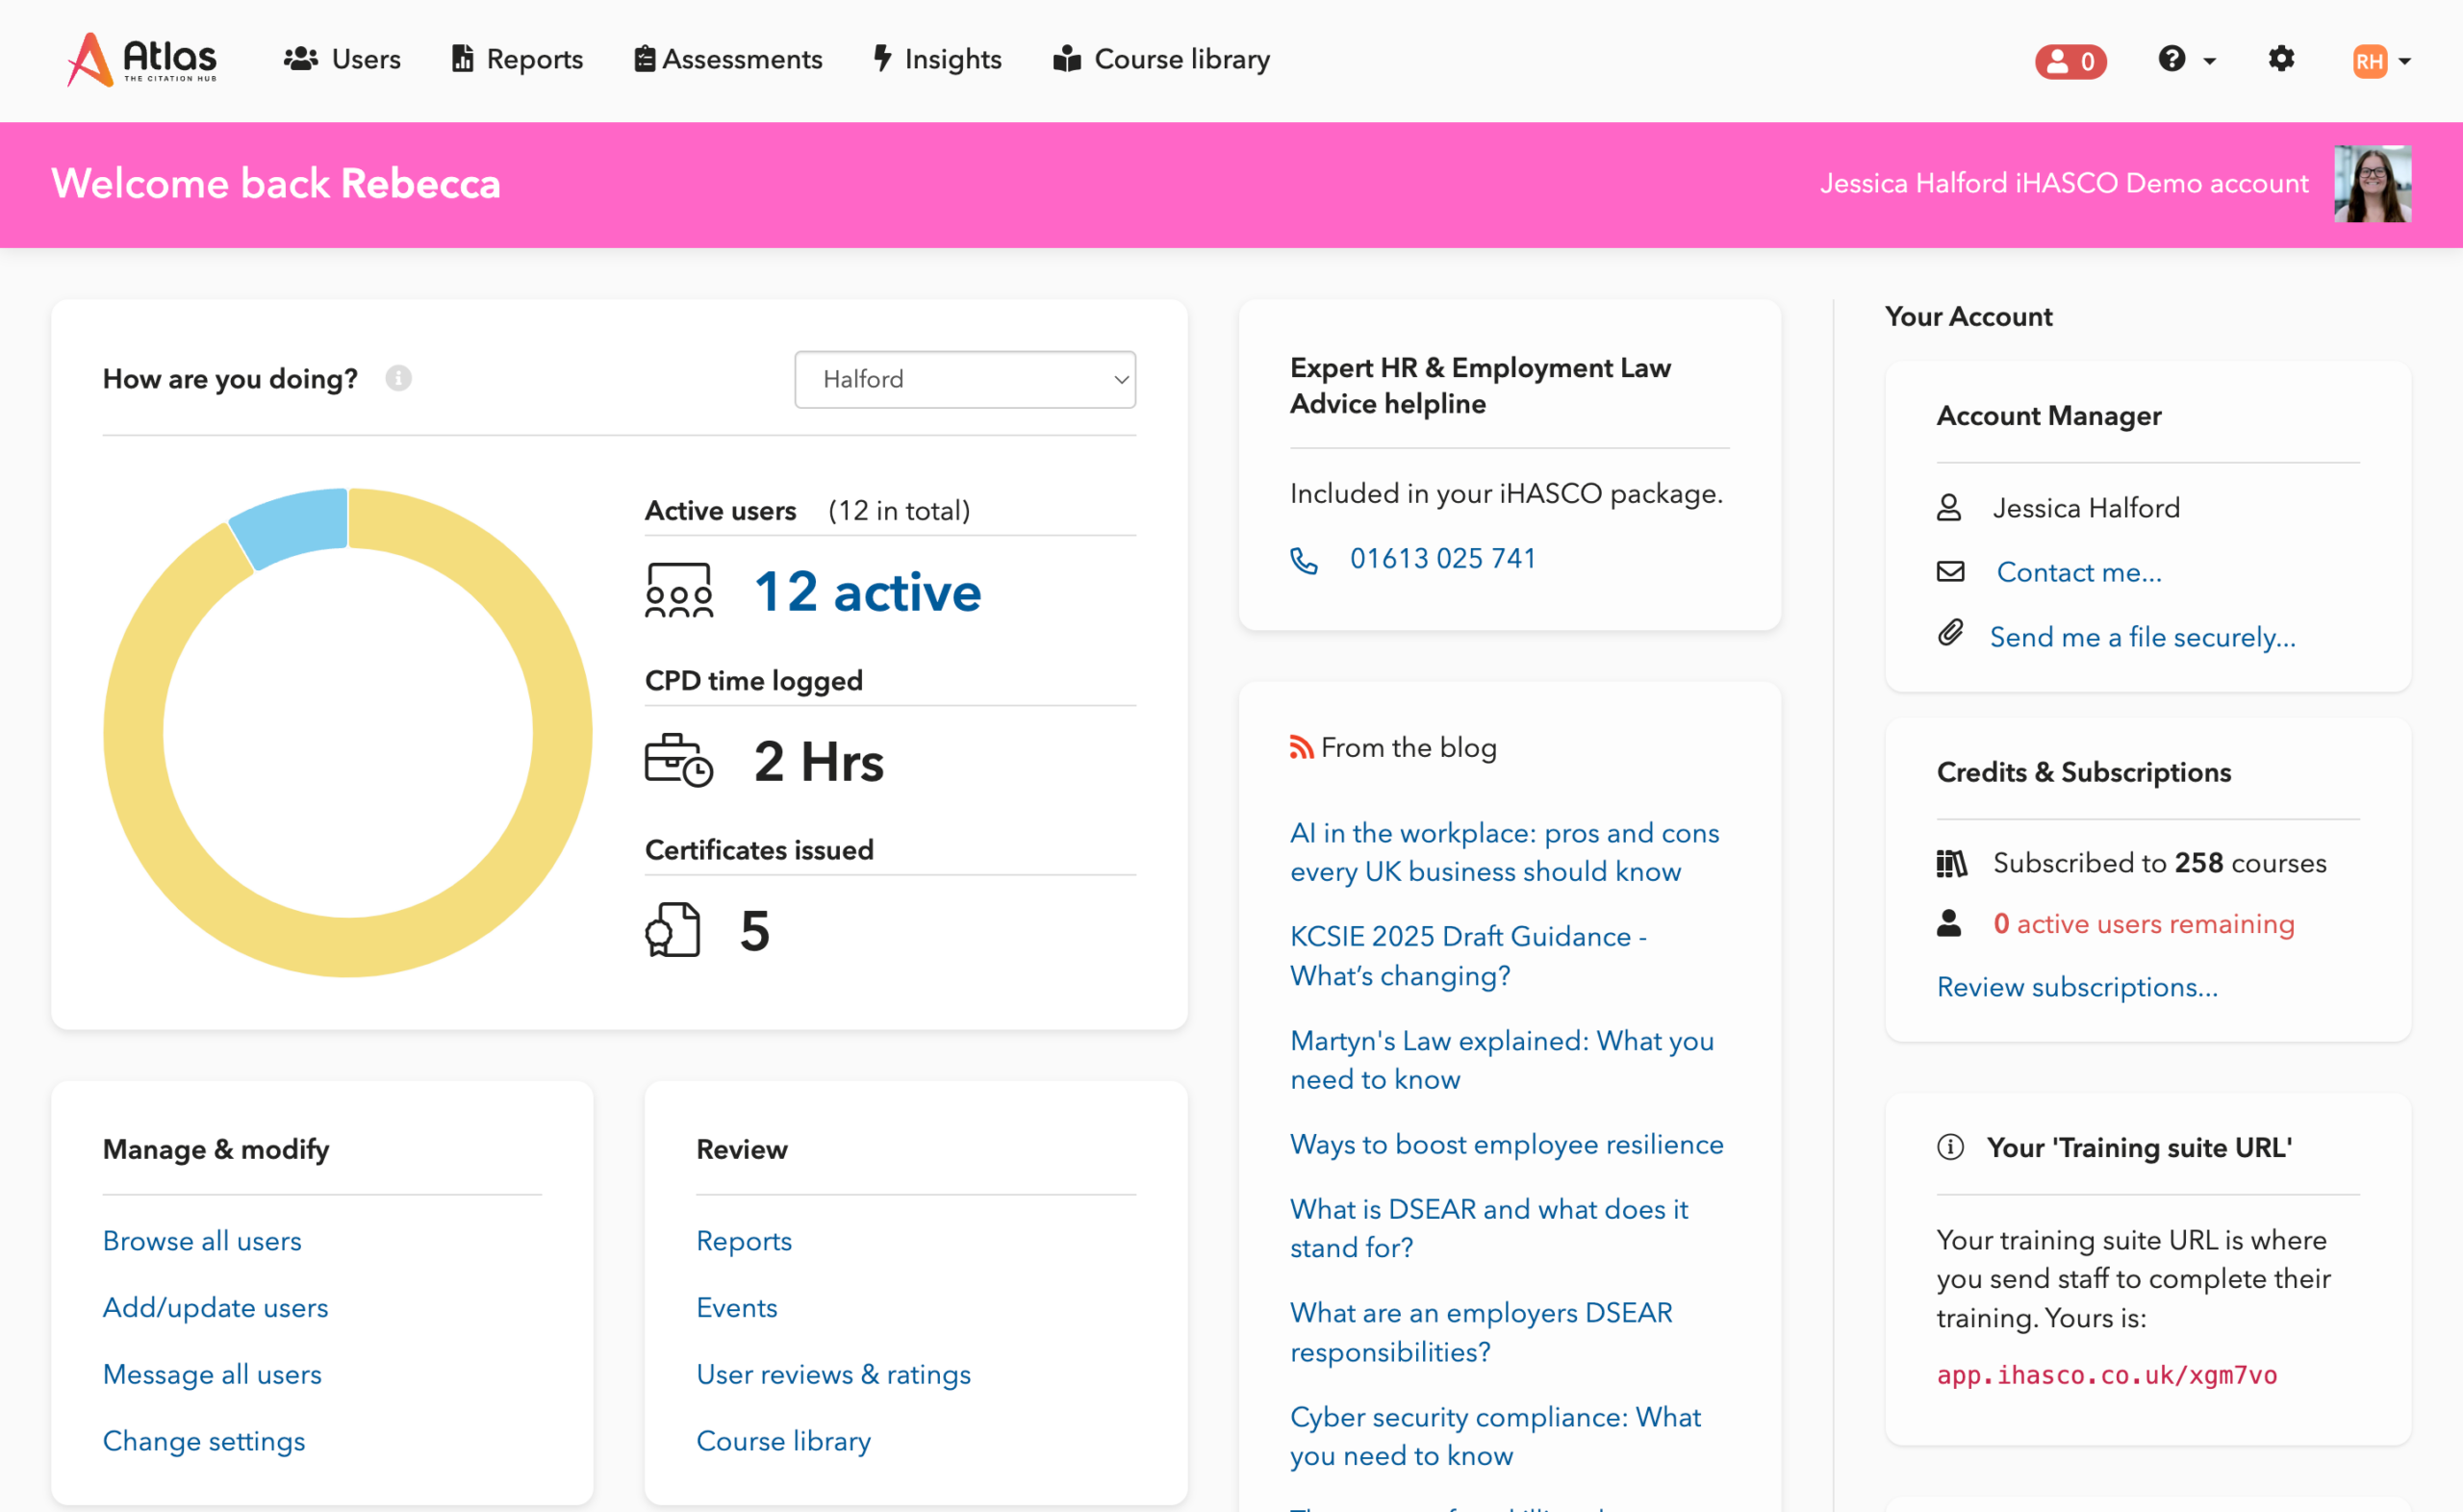Image resolution: width=2463 pixels, height=1512 pixels.
Task: Click the "Review subscriptions..." link
Action: coord(2076,986)
